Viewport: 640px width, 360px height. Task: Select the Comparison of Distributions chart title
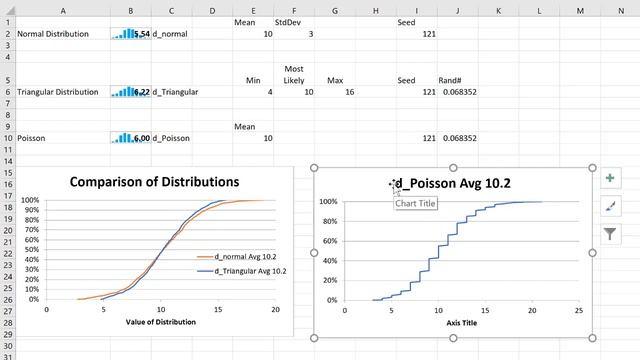coord(154,182)
